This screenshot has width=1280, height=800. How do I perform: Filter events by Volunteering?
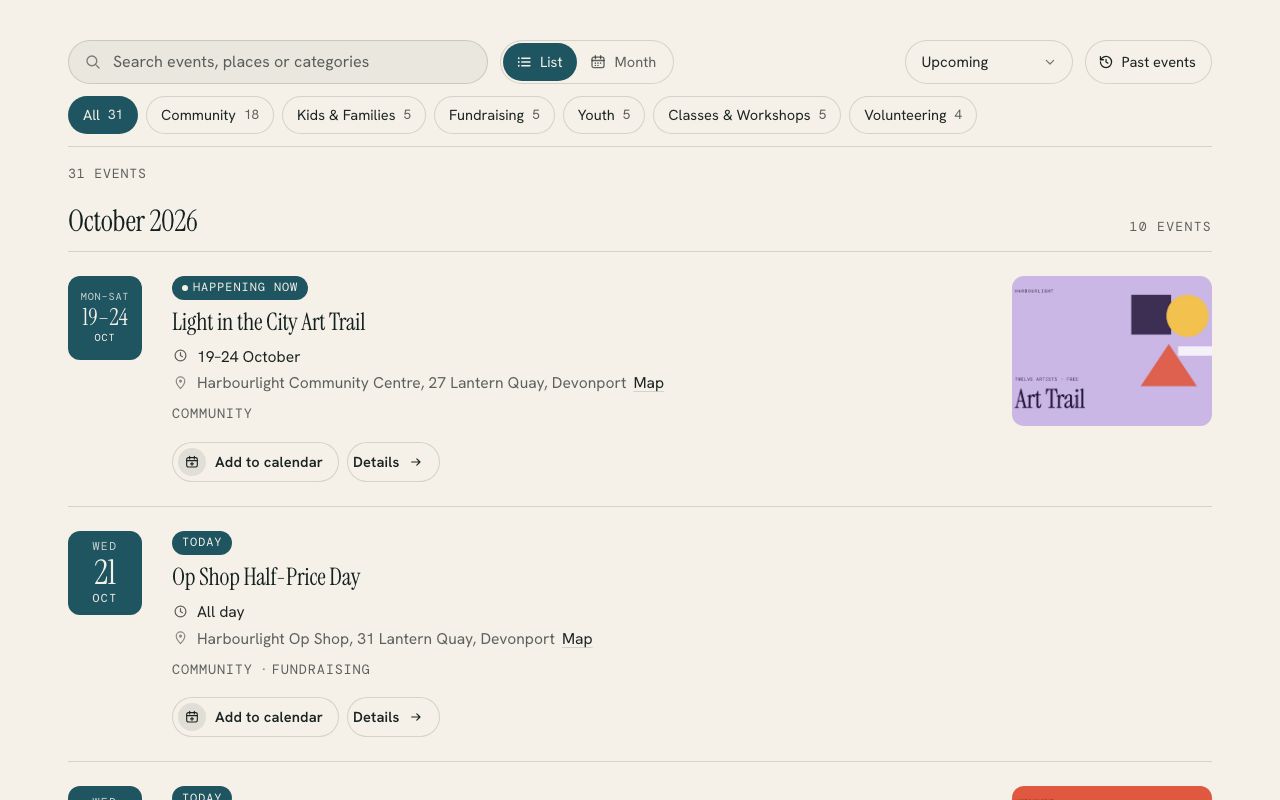pos(913,115)
